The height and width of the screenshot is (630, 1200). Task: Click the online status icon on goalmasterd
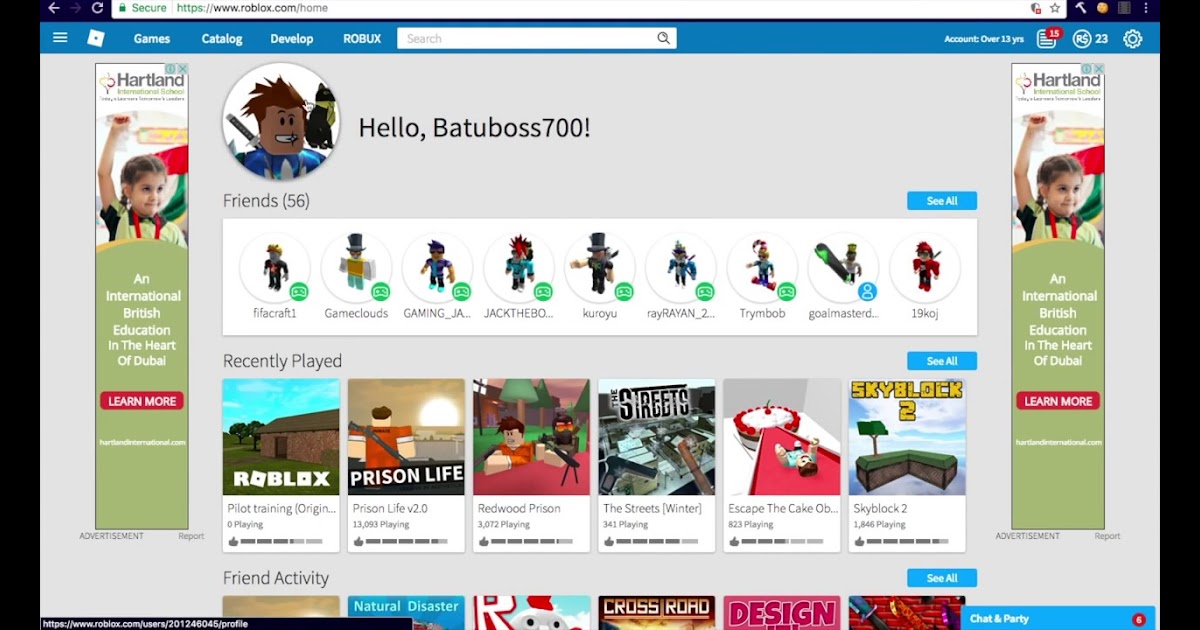pos(867,292)
